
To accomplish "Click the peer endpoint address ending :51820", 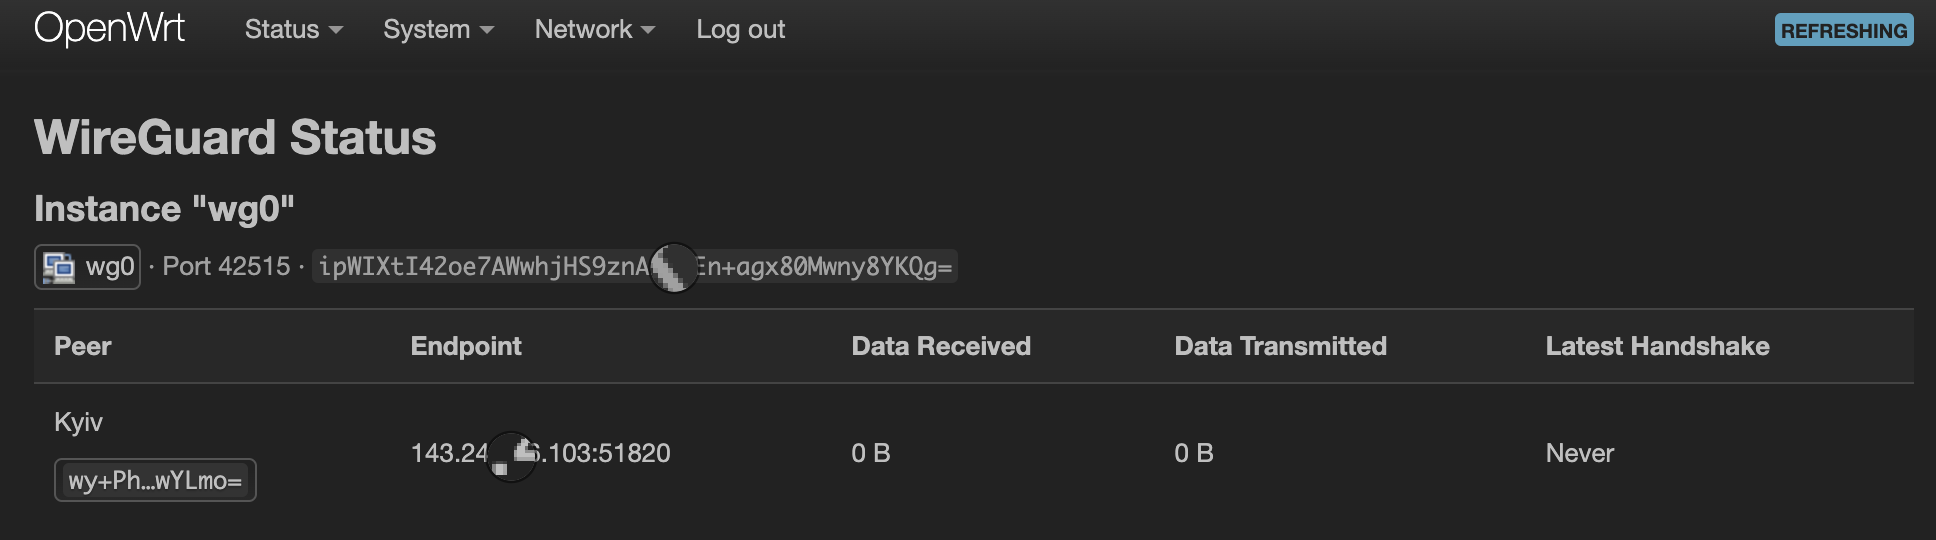I will [x=541, y=453].
